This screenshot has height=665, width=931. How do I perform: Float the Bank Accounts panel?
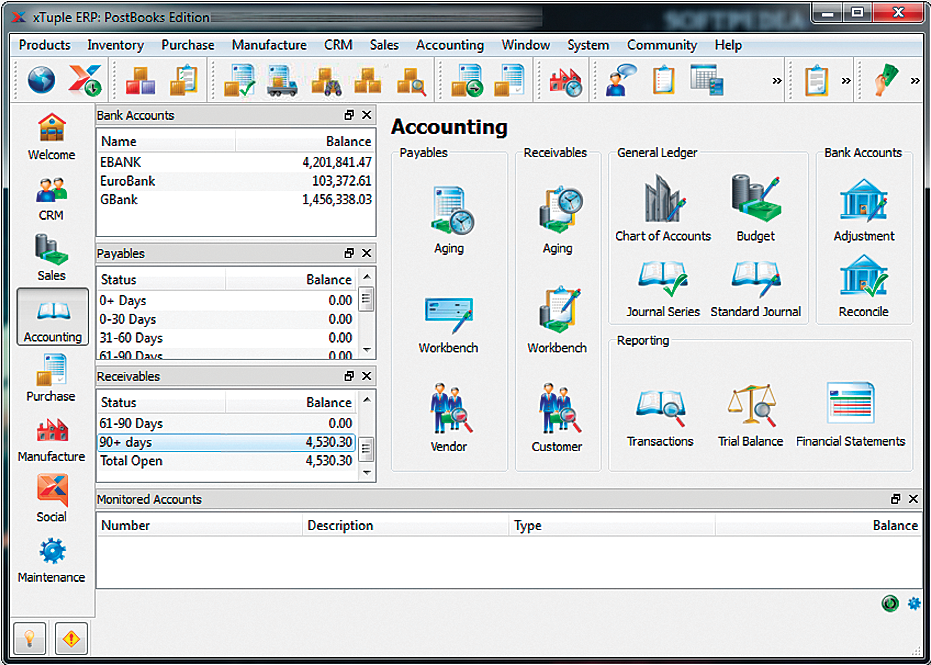point(349,115)
